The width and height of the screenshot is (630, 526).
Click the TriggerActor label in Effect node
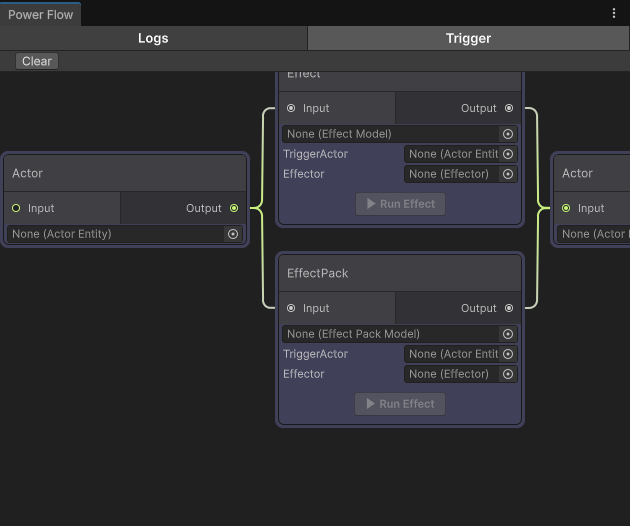point(315,154)
